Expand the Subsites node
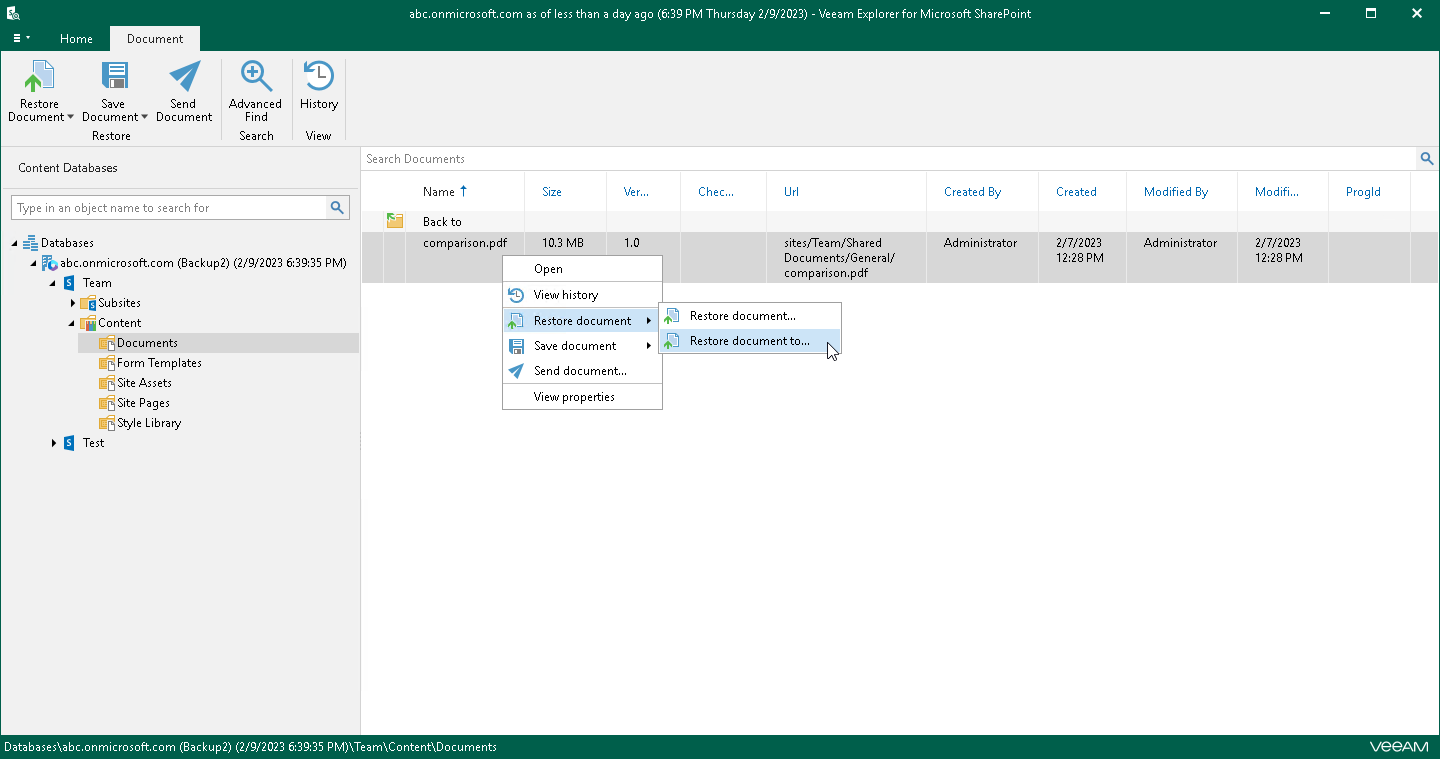Image resolution: width=1440 pixels, height=759 pixels. [72, 303]
